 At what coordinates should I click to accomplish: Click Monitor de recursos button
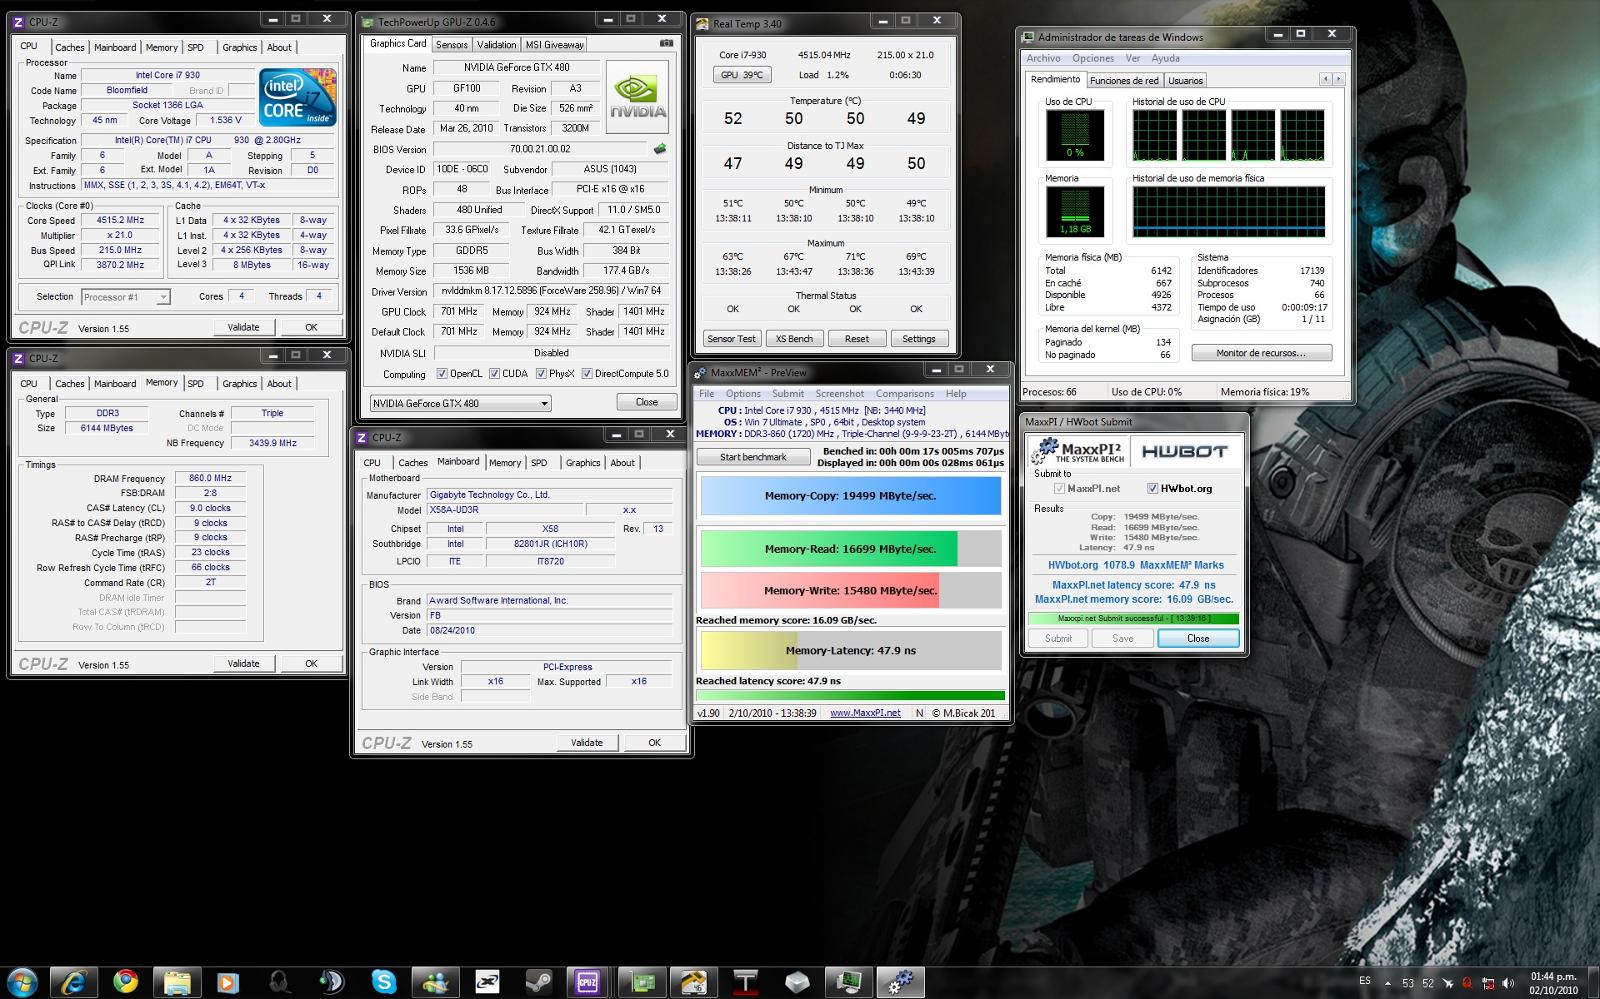click(1260, 353)
